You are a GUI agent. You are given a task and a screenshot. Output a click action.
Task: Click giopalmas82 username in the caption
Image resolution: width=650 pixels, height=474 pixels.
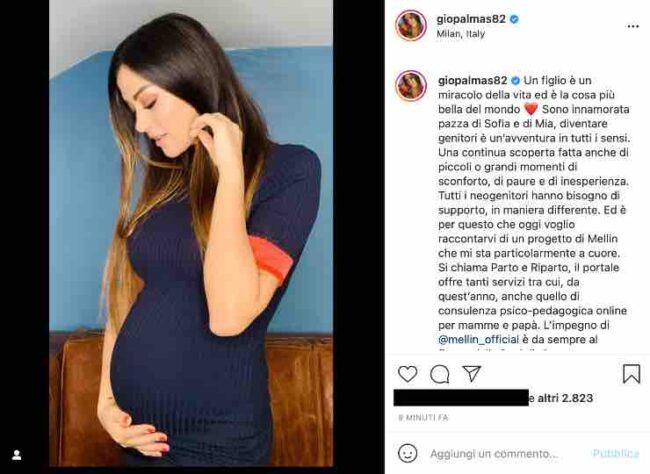click(473, 80)
